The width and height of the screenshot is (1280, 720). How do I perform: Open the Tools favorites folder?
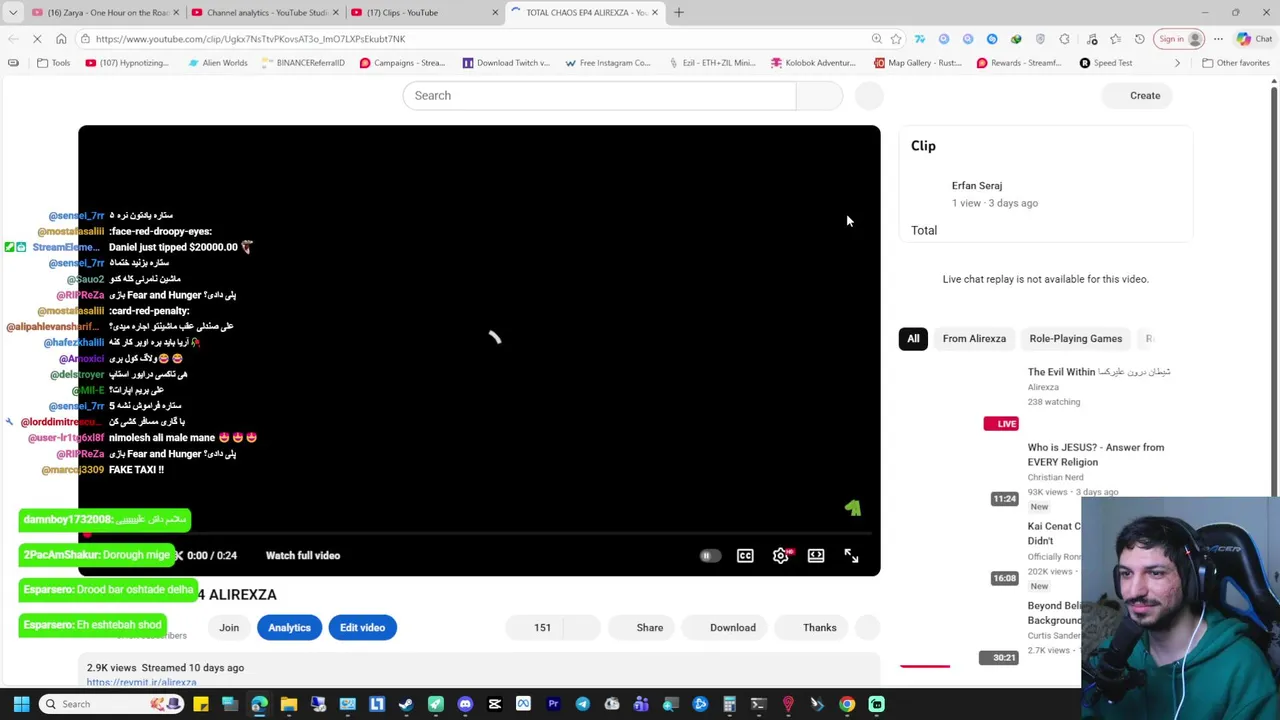(x=53, y=63)
